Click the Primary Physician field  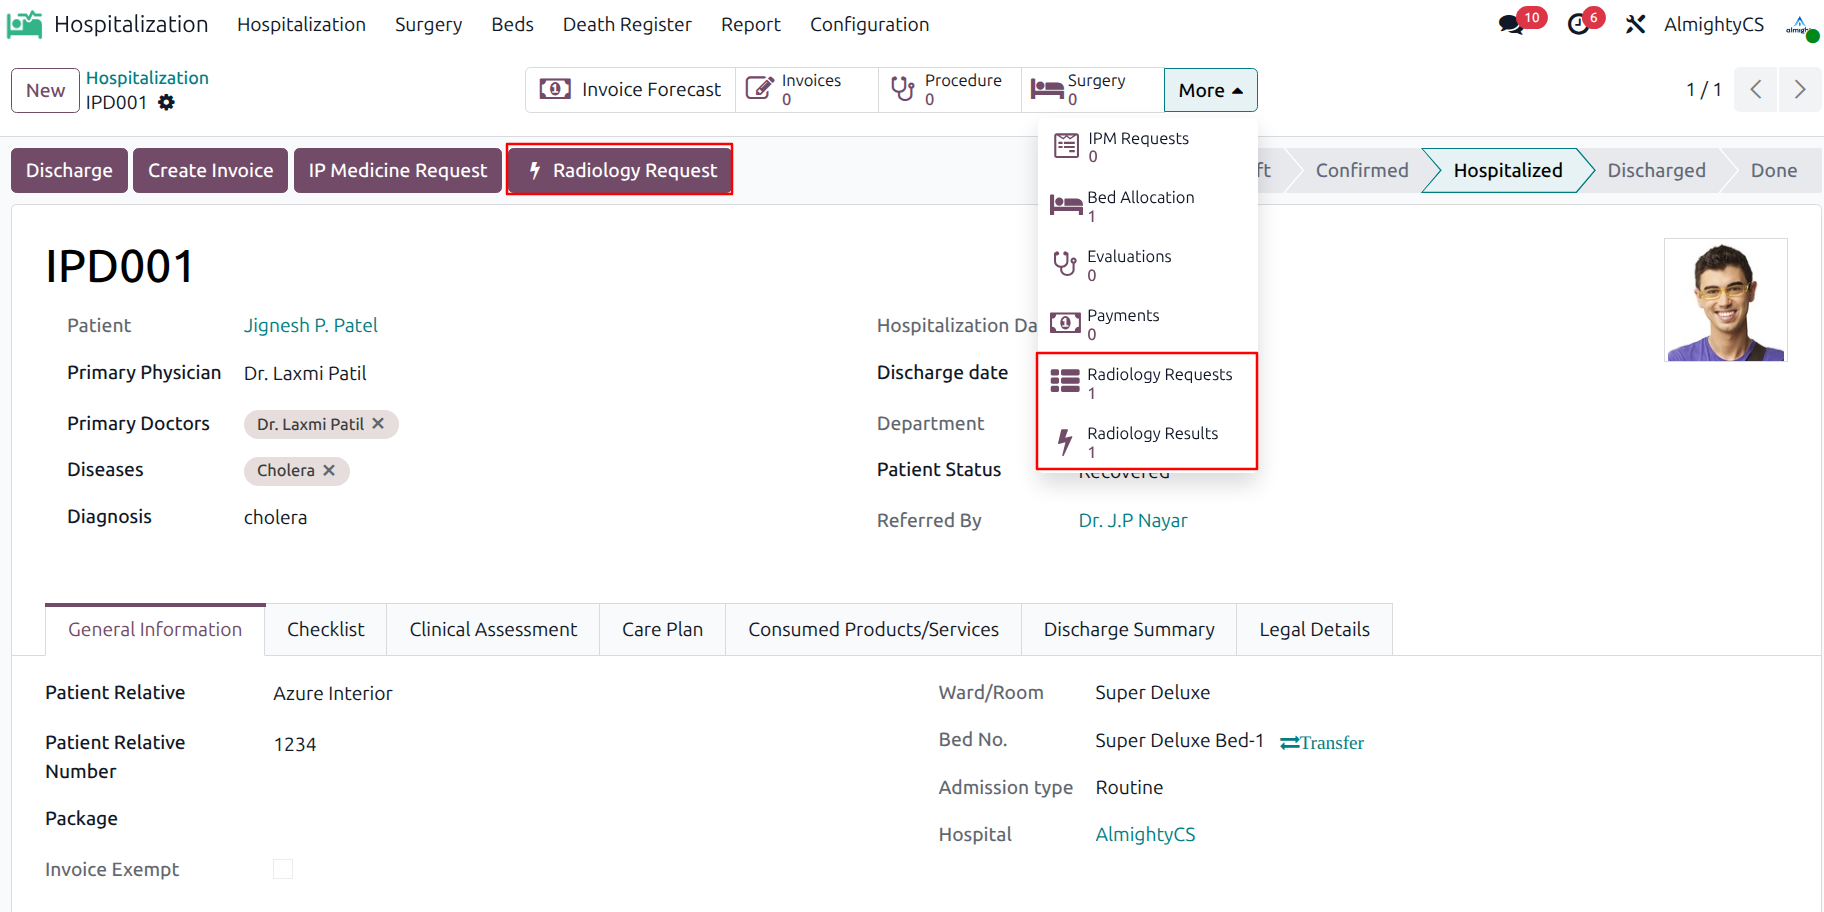point(305,373)
